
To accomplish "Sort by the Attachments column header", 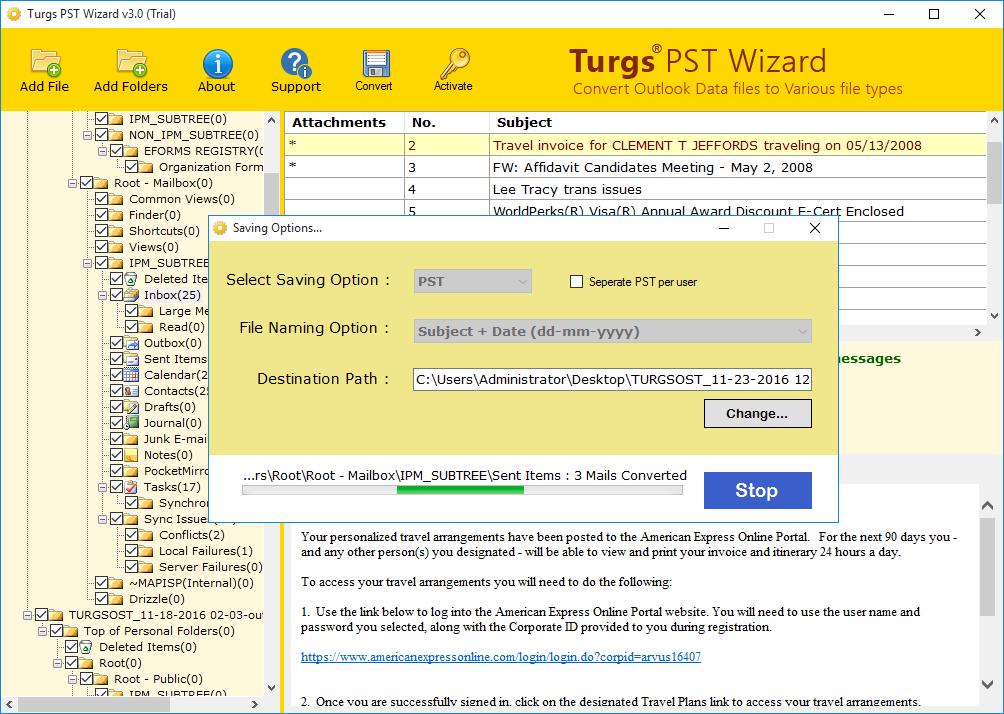I will pyautogui.click(x=344, y=122).
